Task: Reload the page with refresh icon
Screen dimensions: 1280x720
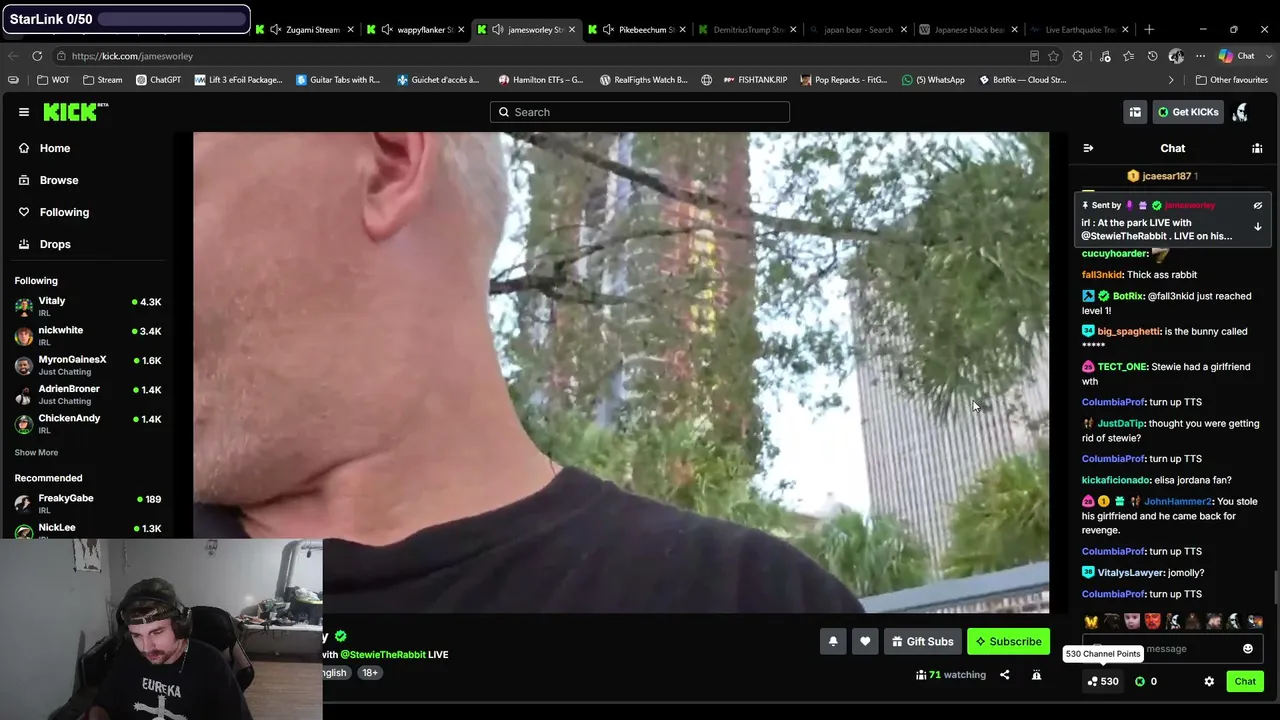Action: [x=37, y=56]
